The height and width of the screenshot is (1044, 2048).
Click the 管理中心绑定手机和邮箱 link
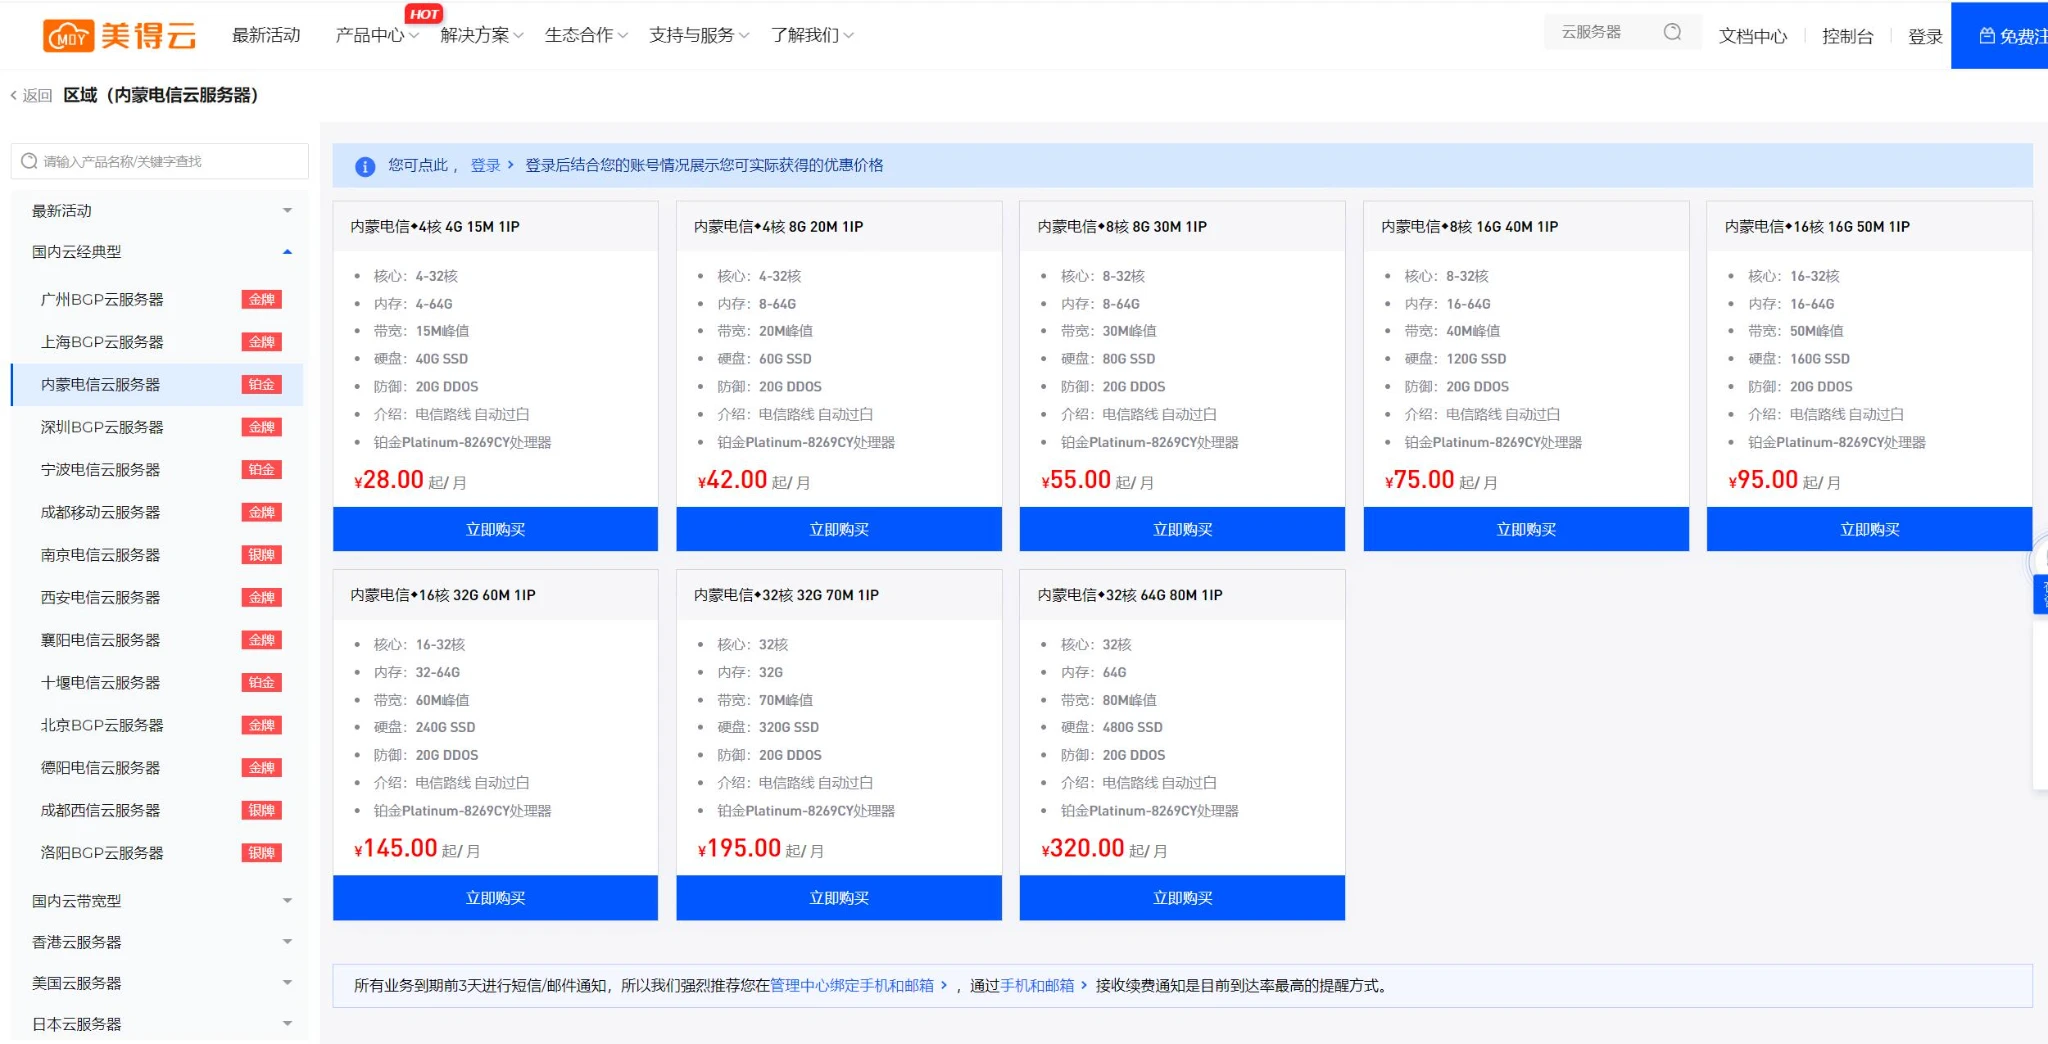click(x=851, y=986)
